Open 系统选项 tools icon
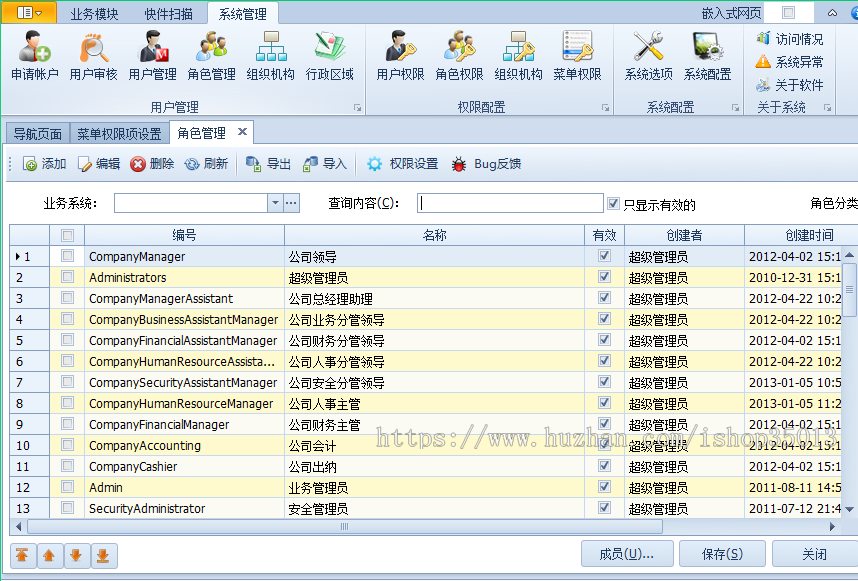This screenshot has height=581, width=858. (x=648, y=56)
